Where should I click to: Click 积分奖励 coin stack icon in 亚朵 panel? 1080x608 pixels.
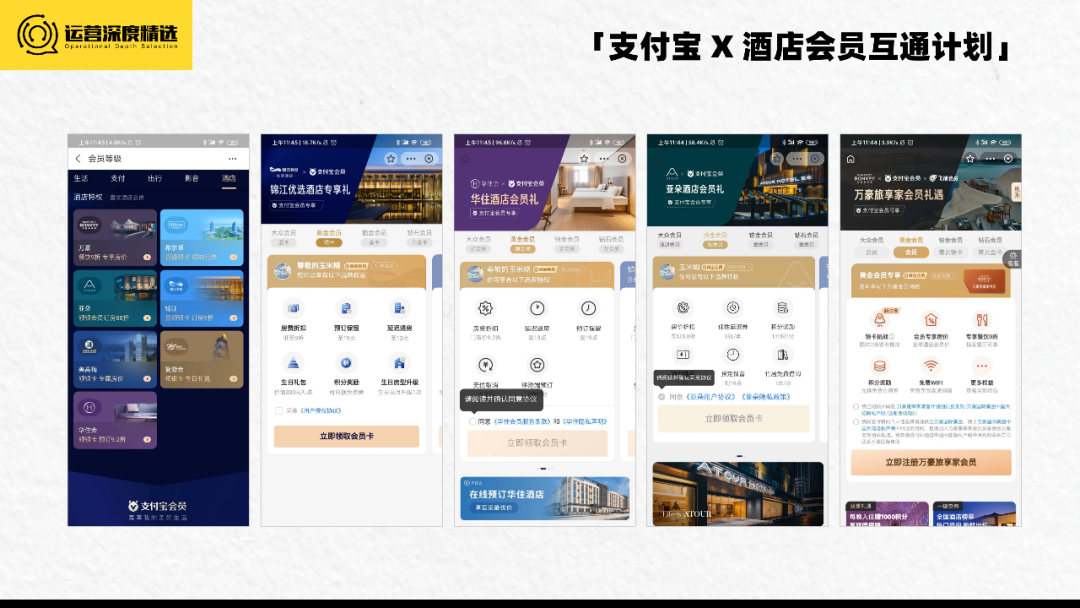click(x=782, y=308)
